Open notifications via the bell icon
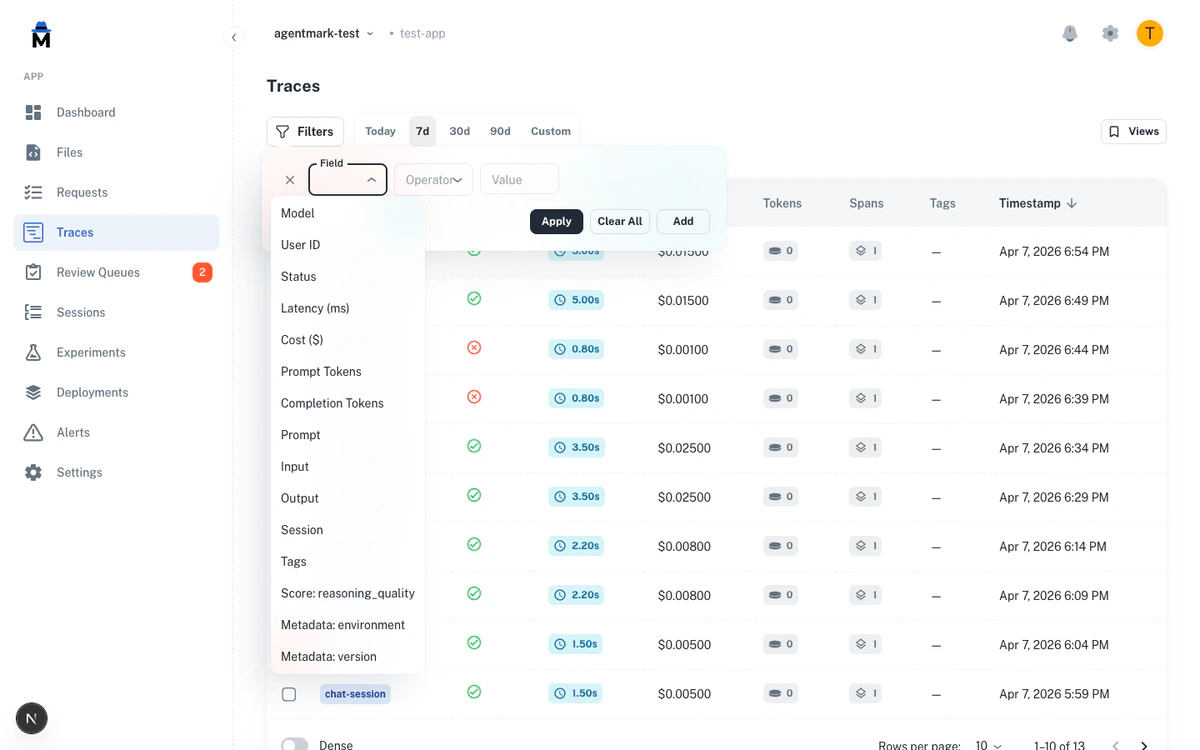Image resolution: width=1200 pixels, height=750 pixels. pyautogui.click(x=1070, y=33)
